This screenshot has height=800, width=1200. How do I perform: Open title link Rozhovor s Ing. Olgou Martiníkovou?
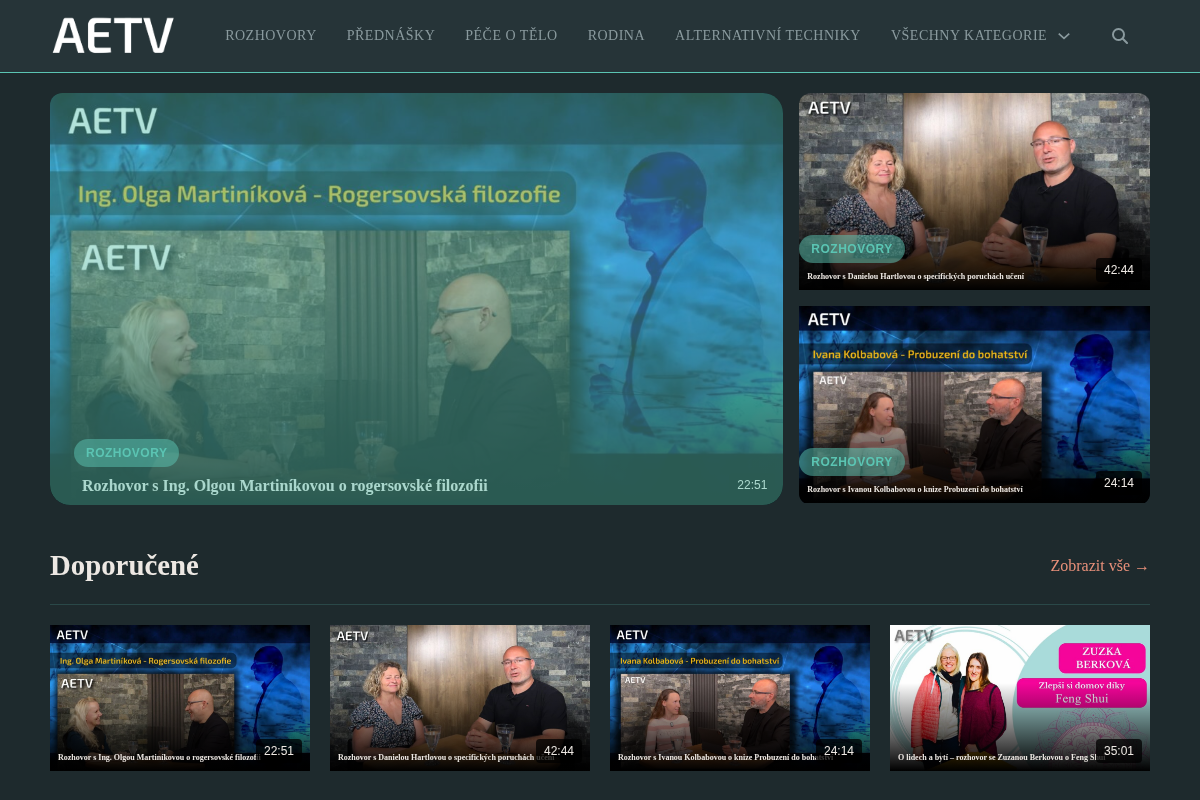click(x=285, y=485)
